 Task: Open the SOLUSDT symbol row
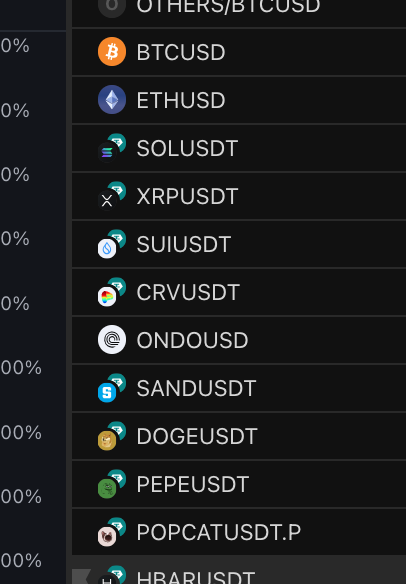[239, 148]
